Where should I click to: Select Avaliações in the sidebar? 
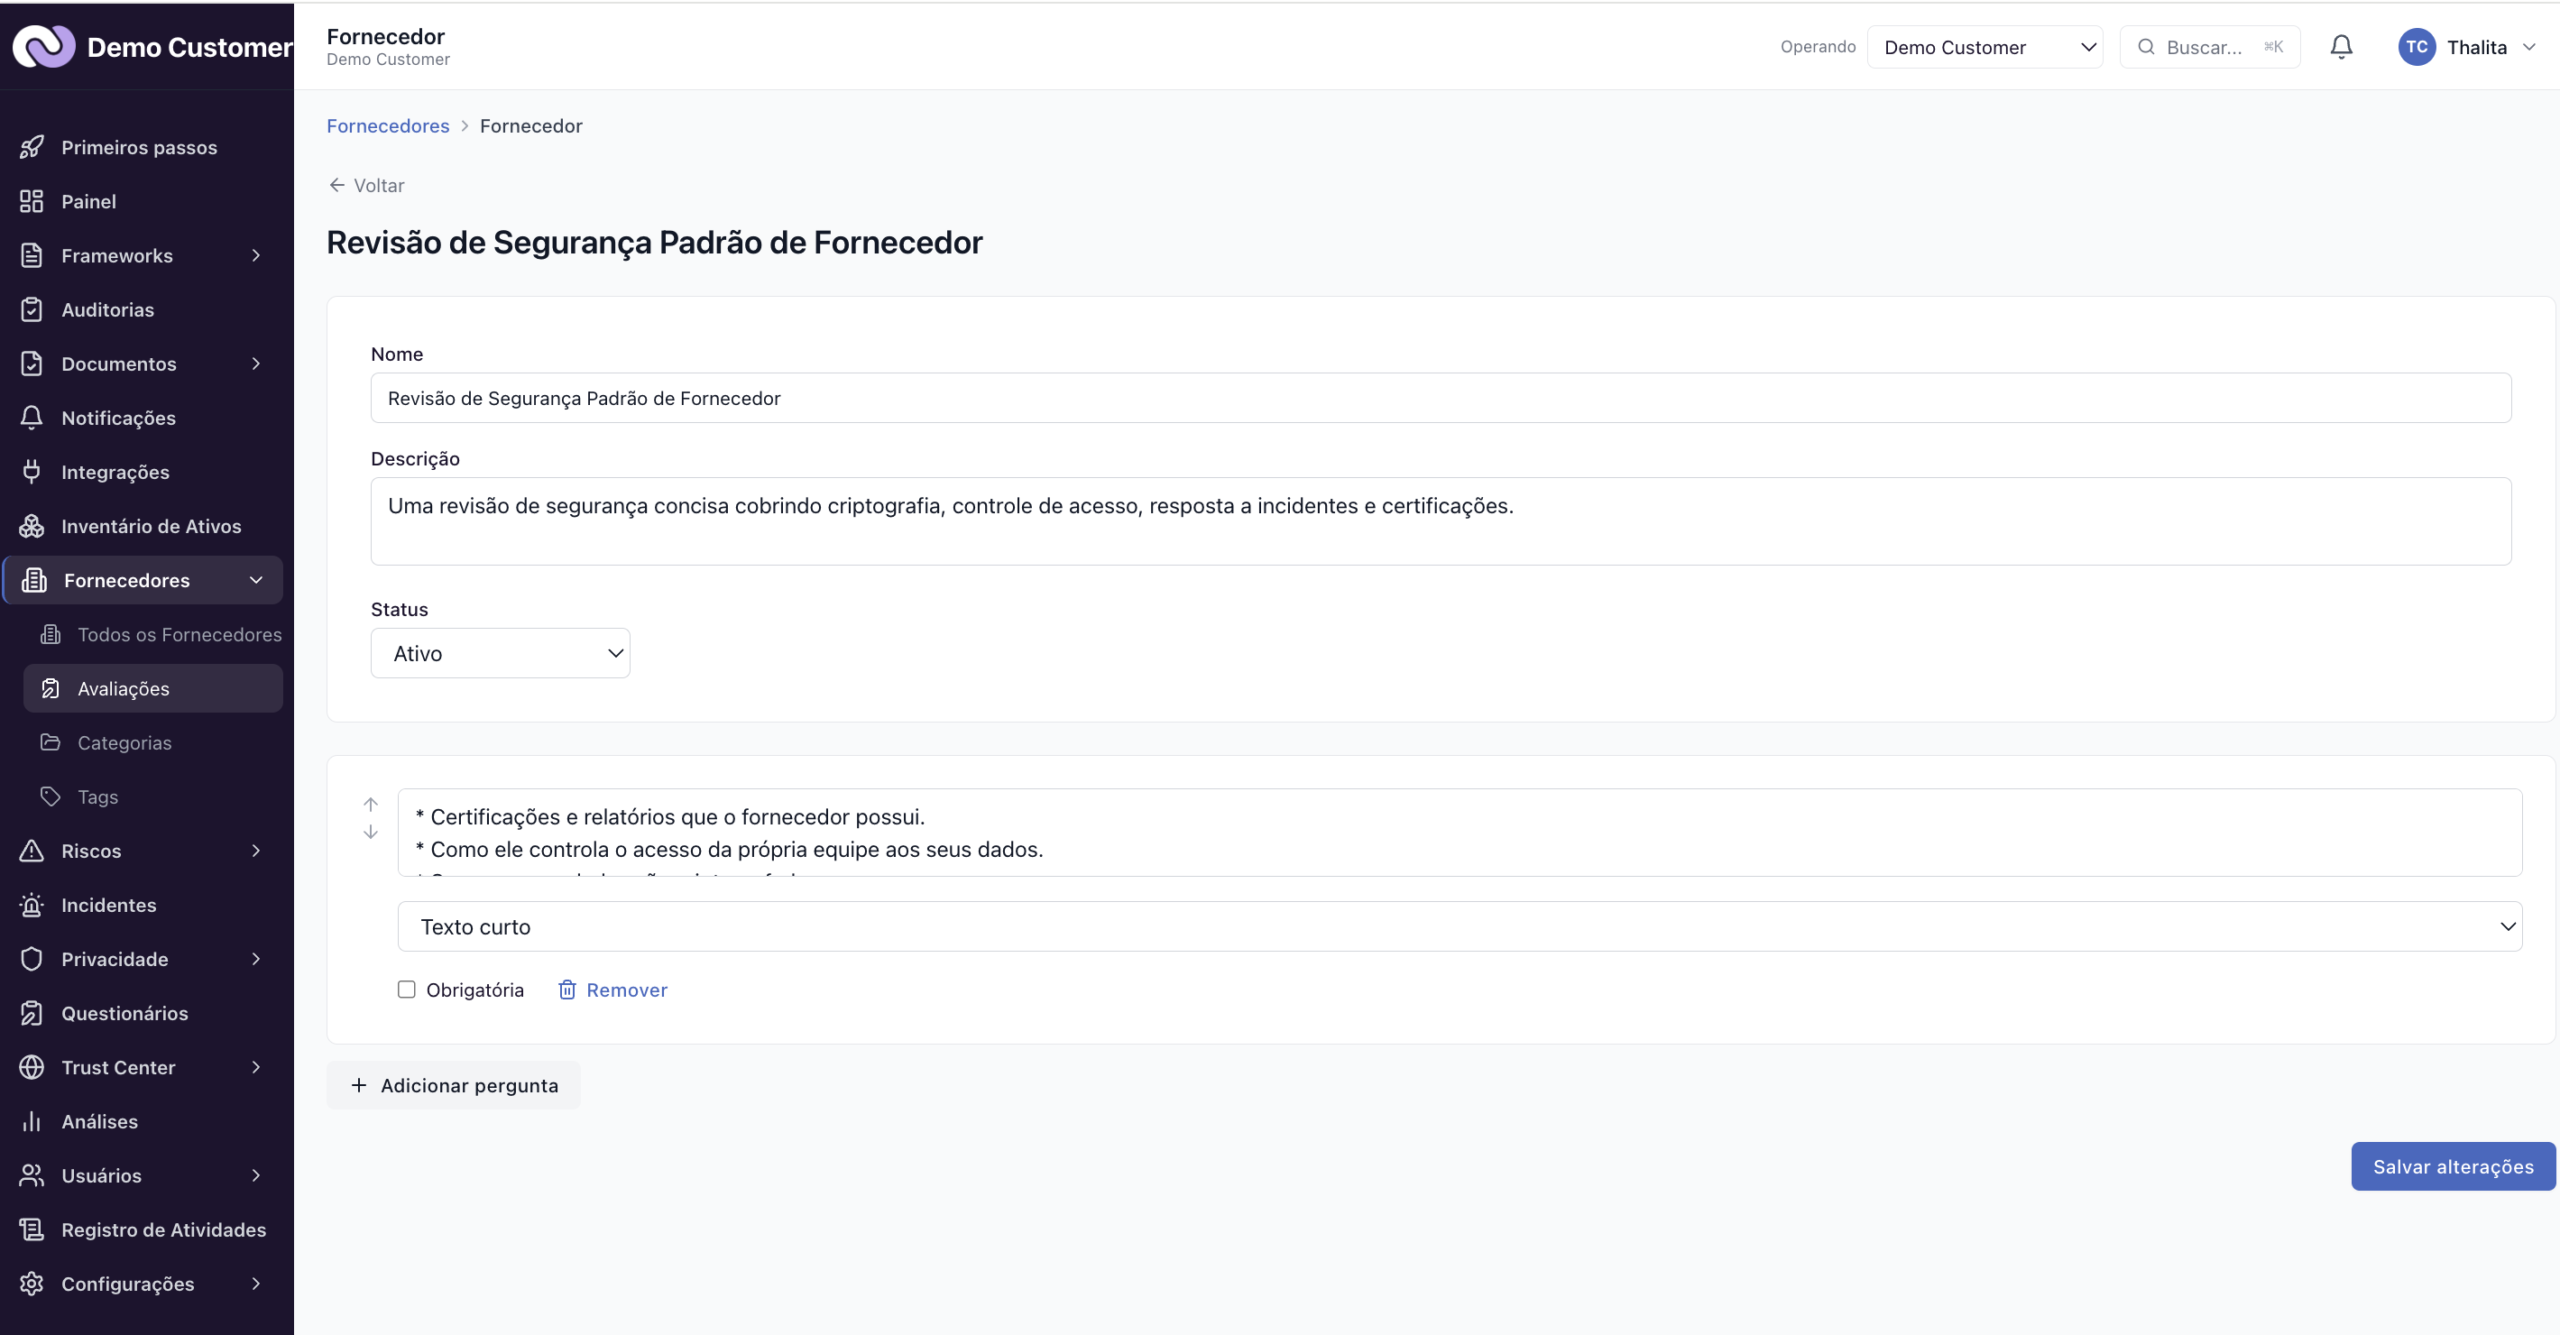point(153,689)
